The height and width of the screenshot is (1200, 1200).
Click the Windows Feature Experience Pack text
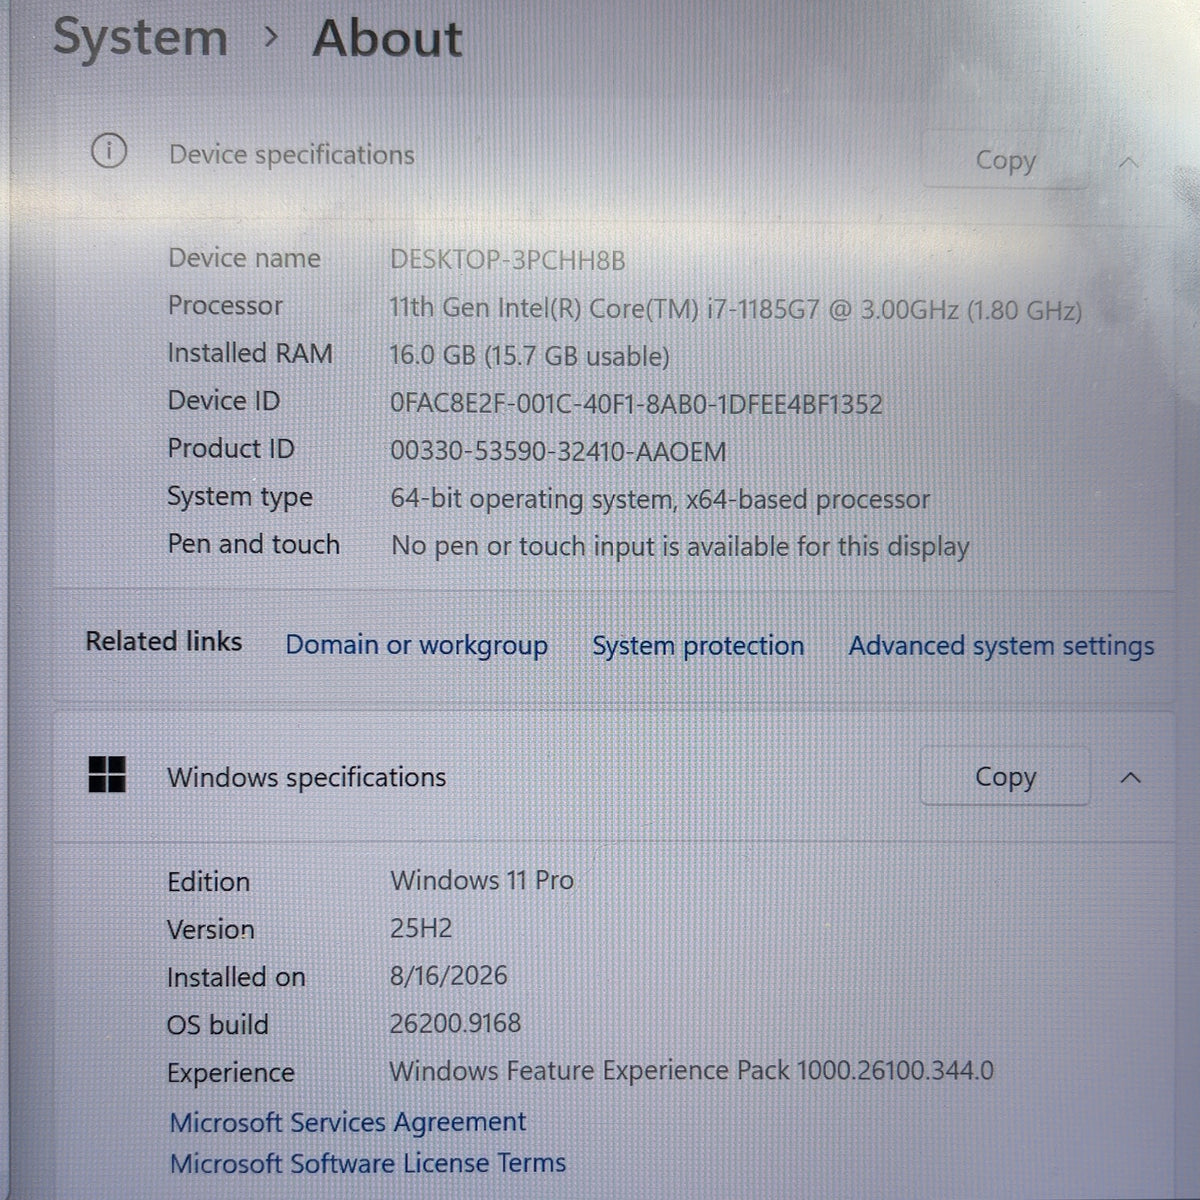pos(691,1071)
